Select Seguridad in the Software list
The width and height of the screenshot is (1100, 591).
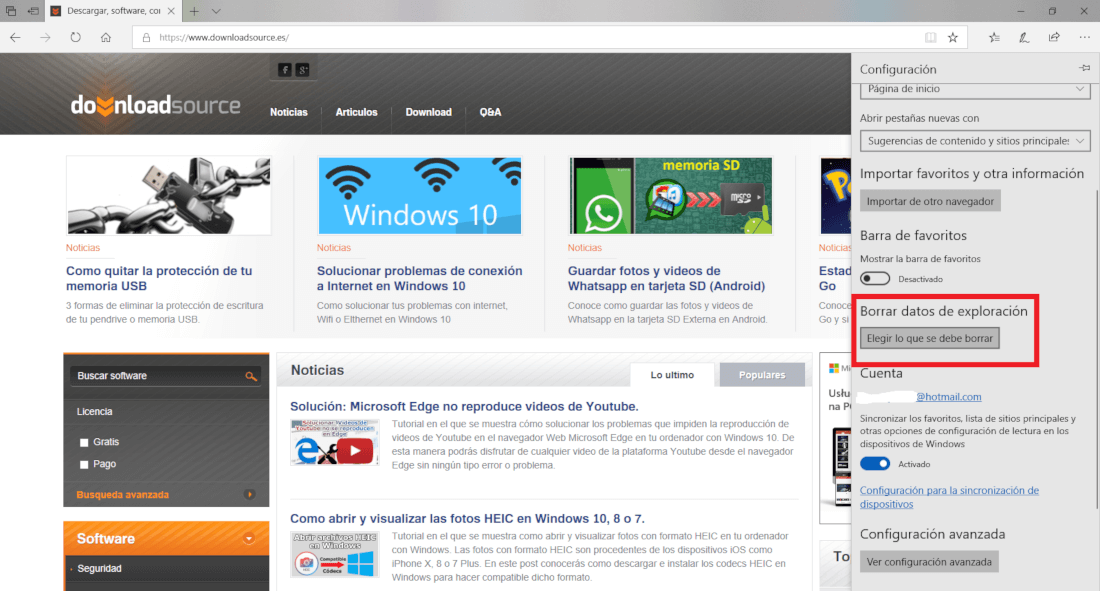pos(100,569)
